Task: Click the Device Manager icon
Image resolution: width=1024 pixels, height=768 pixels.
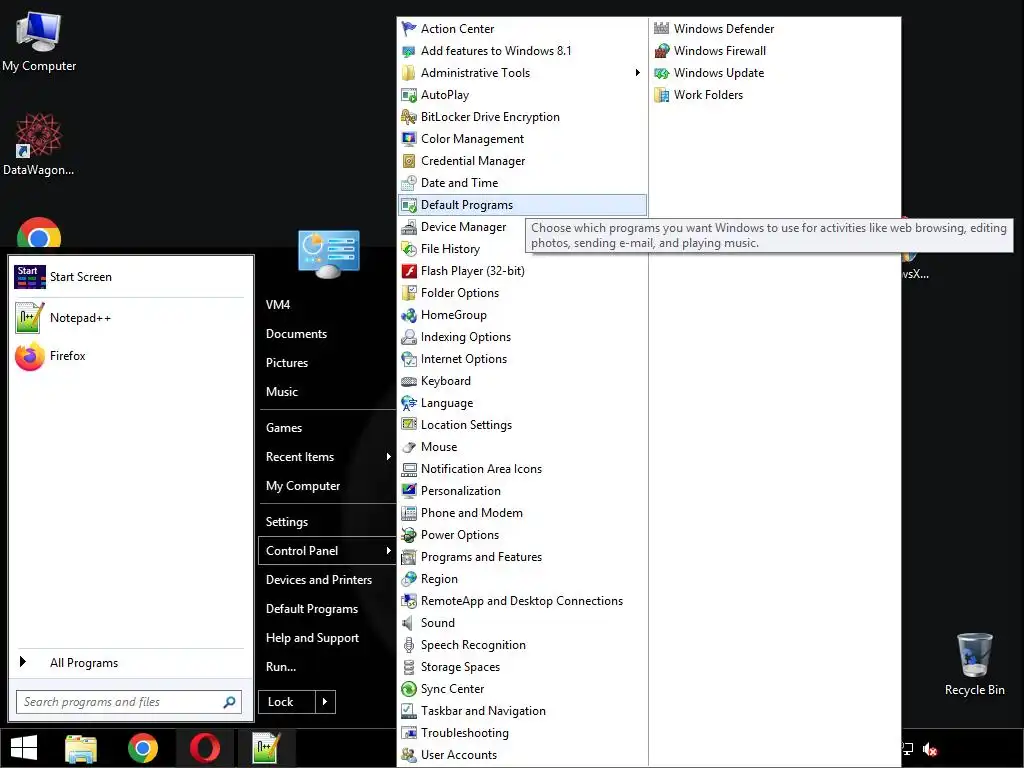Action: click(409, 227)
